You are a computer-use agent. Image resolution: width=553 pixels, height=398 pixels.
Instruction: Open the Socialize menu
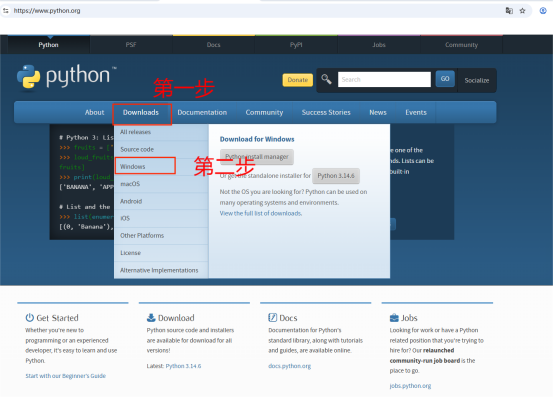(476, 80)
